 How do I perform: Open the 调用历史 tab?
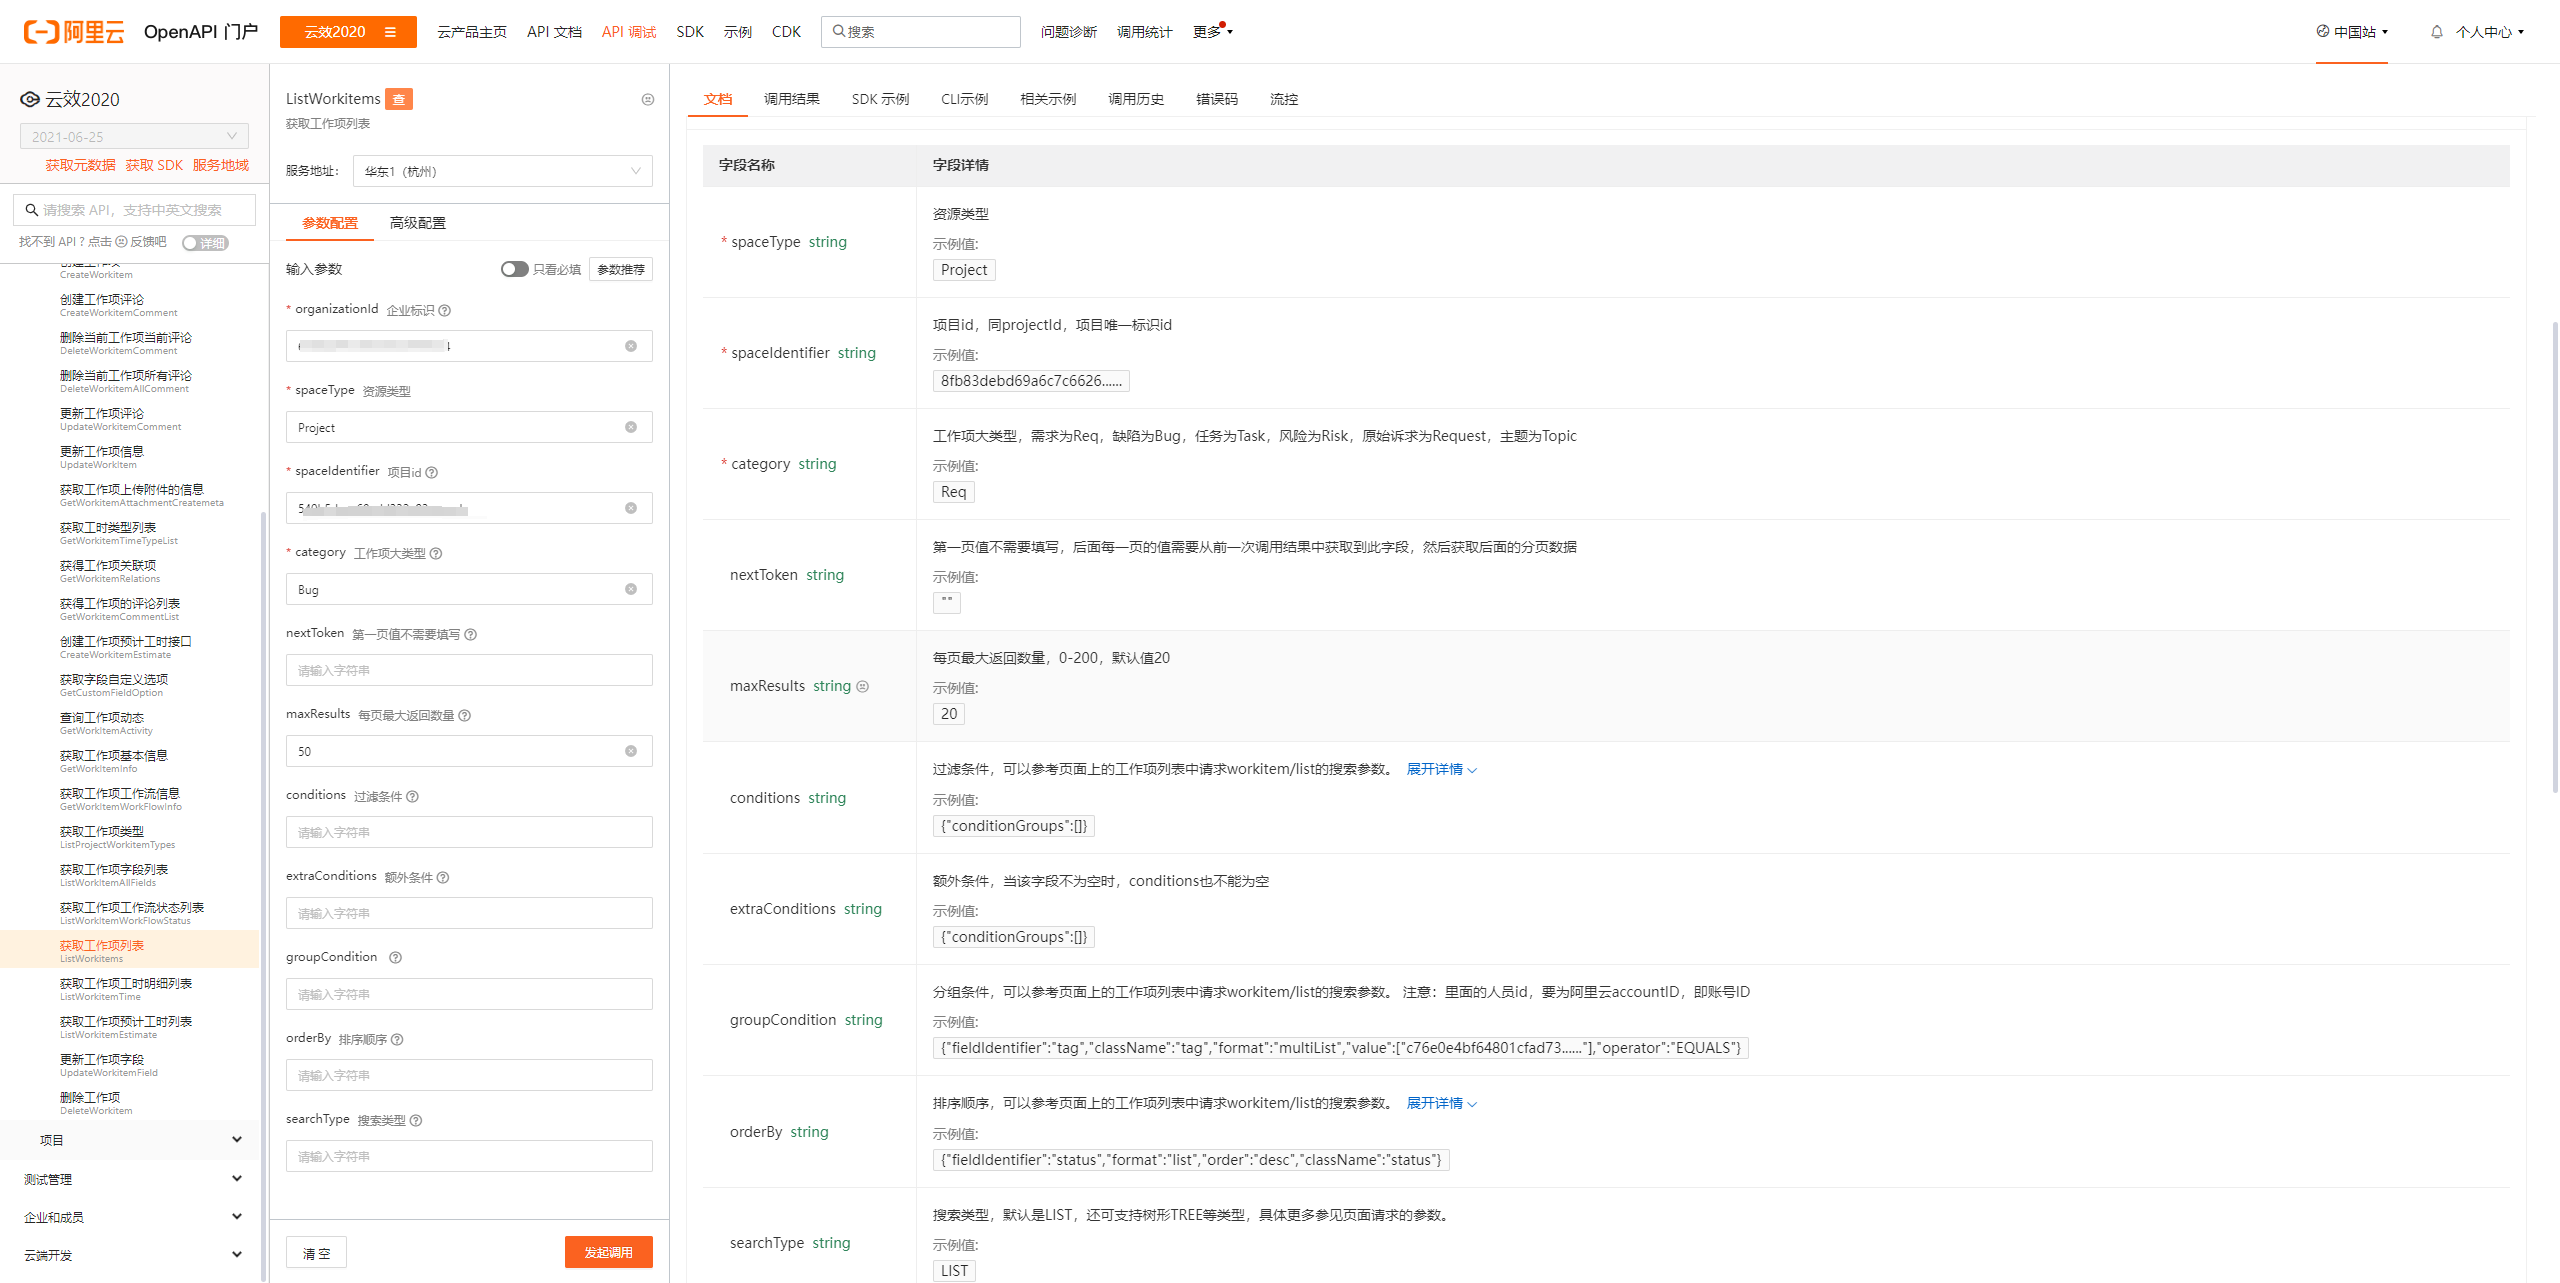1136,99
